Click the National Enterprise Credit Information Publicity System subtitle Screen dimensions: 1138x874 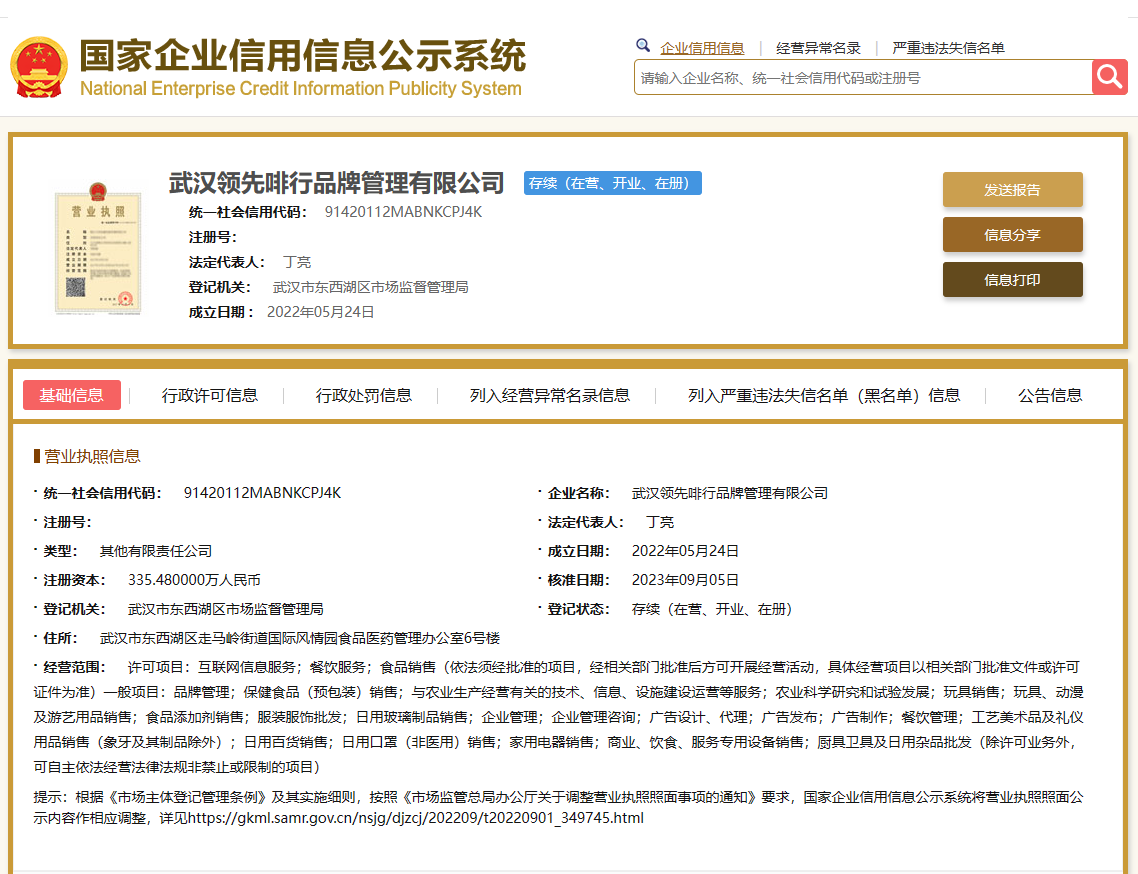[300, 89]
